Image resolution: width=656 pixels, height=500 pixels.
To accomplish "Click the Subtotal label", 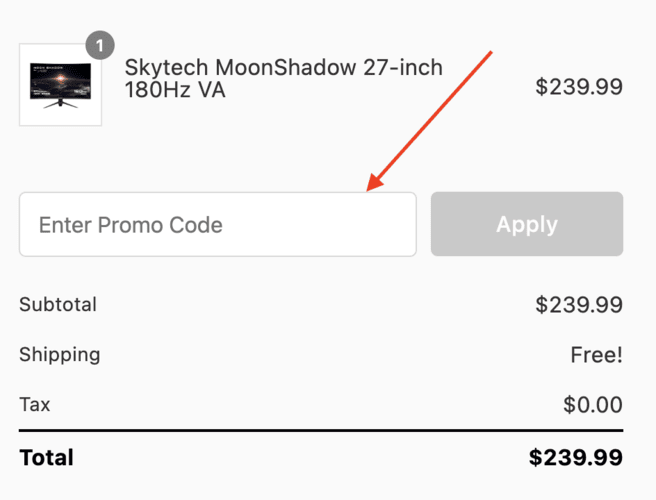I will (x=58, y=304).
